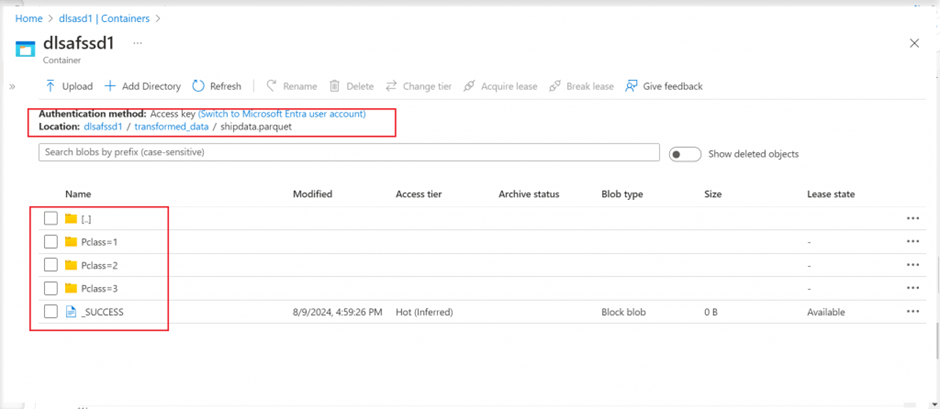Open the ellipsis menu for Pclass=3
Image resolution: width=940 pixels, height=409 pixels.
click(912, 288)
